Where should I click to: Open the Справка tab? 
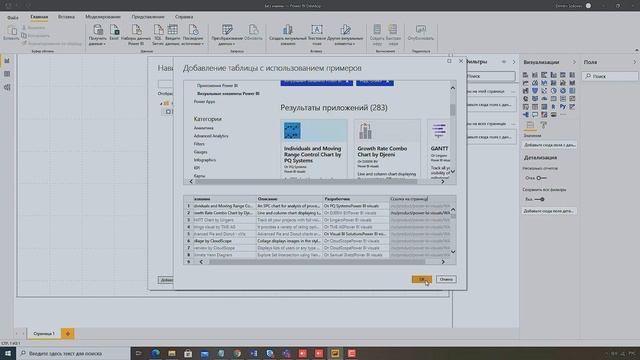coord(184,17)
